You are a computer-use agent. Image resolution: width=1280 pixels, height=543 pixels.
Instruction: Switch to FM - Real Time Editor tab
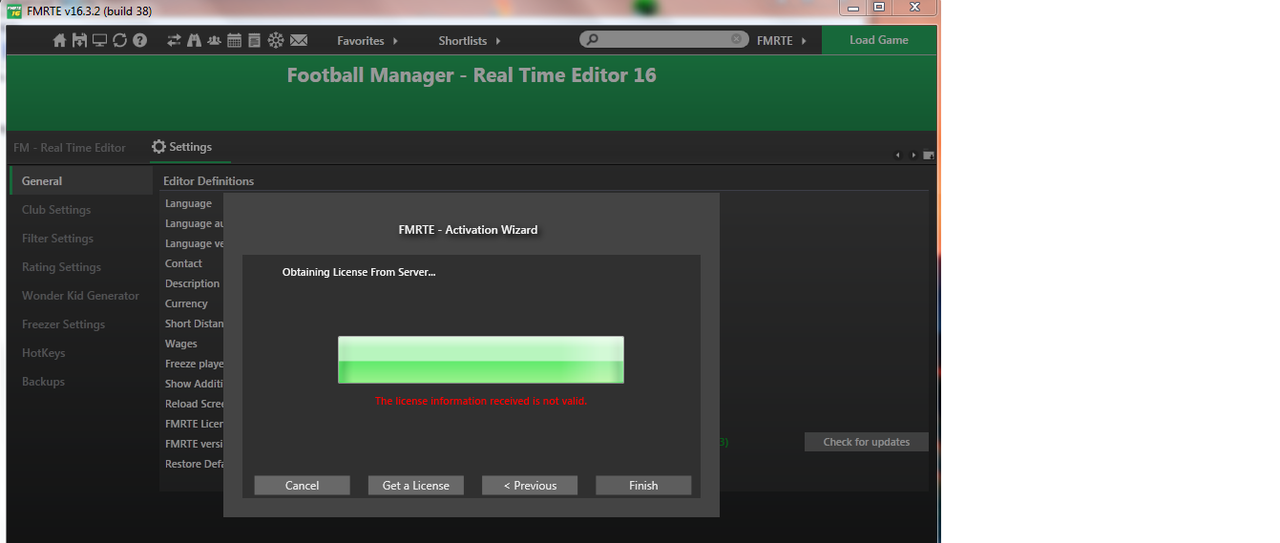point(70,147)
